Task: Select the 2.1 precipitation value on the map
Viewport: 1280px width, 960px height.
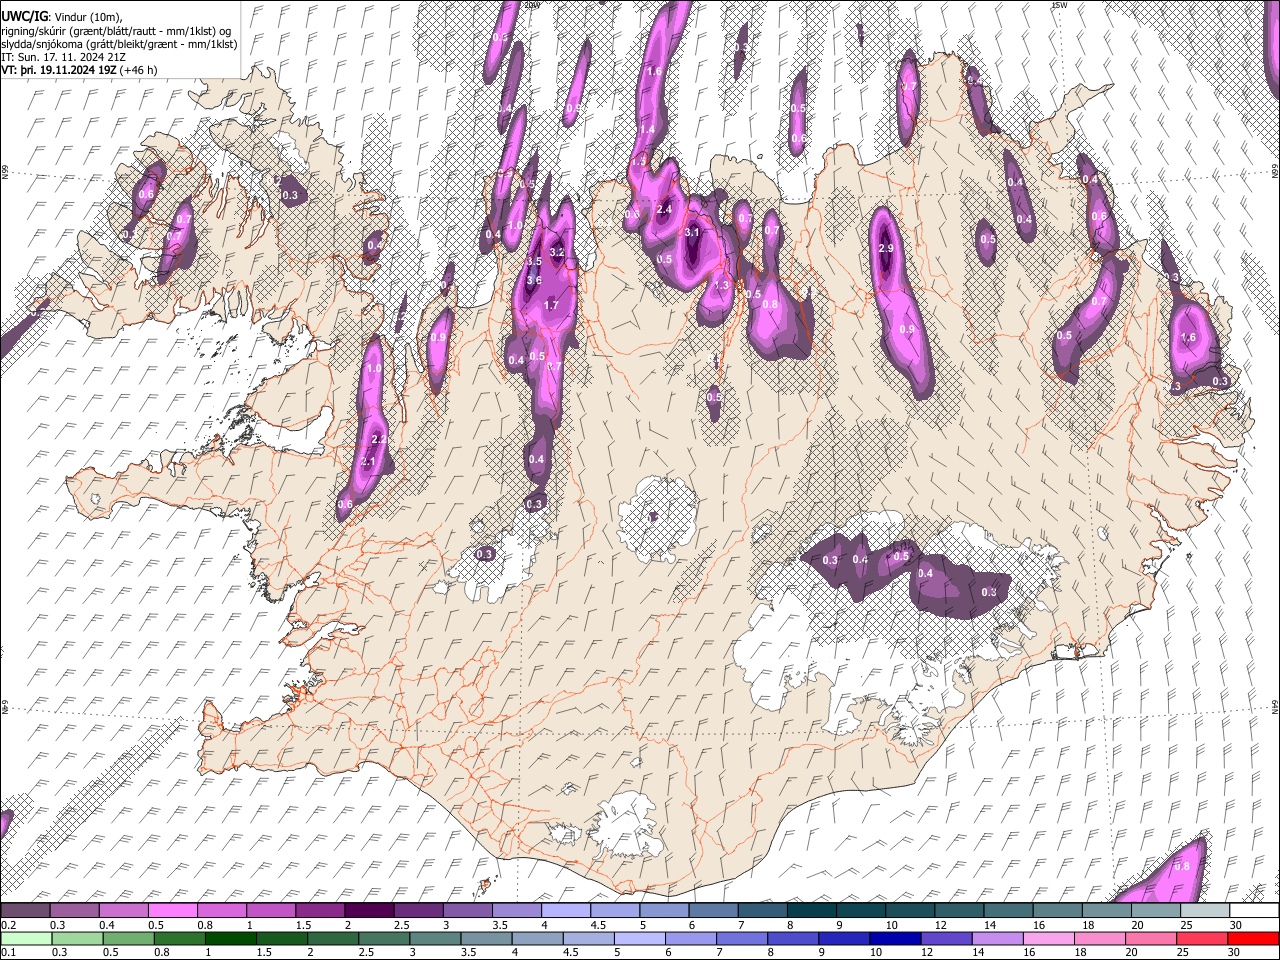Action: click(x=367, y=462)
